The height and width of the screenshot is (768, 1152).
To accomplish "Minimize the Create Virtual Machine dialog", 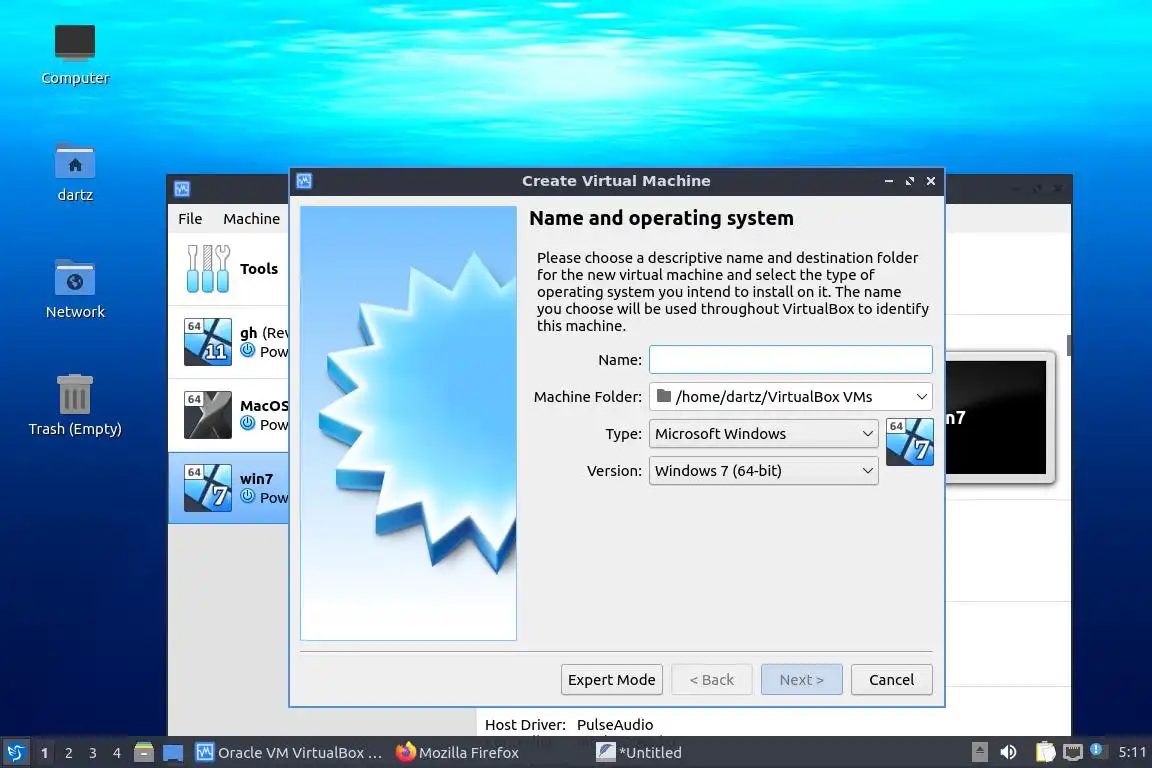I will [x=888, y=181].
